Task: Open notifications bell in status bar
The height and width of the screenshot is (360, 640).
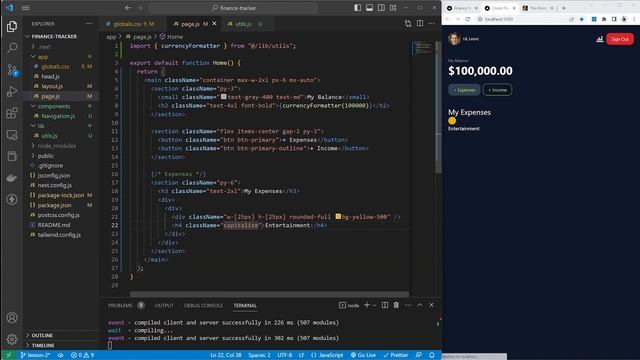Action: [431, 355]
